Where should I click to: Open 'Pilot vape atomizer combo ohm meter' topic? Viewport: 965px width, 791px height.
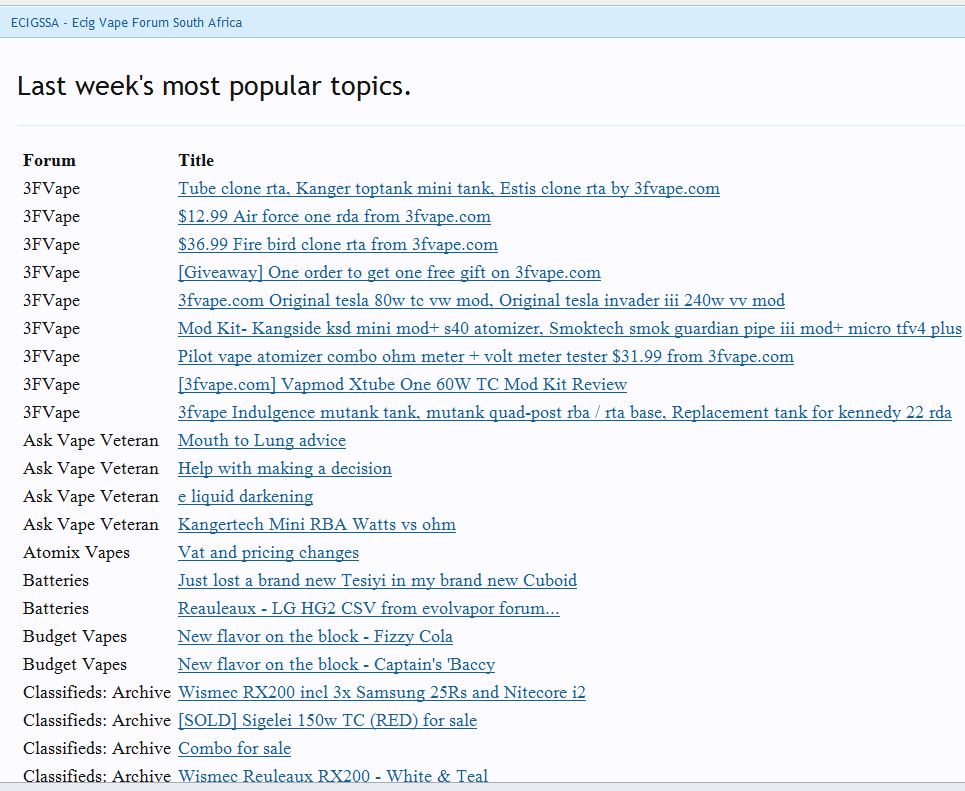(x=486, y=356)
